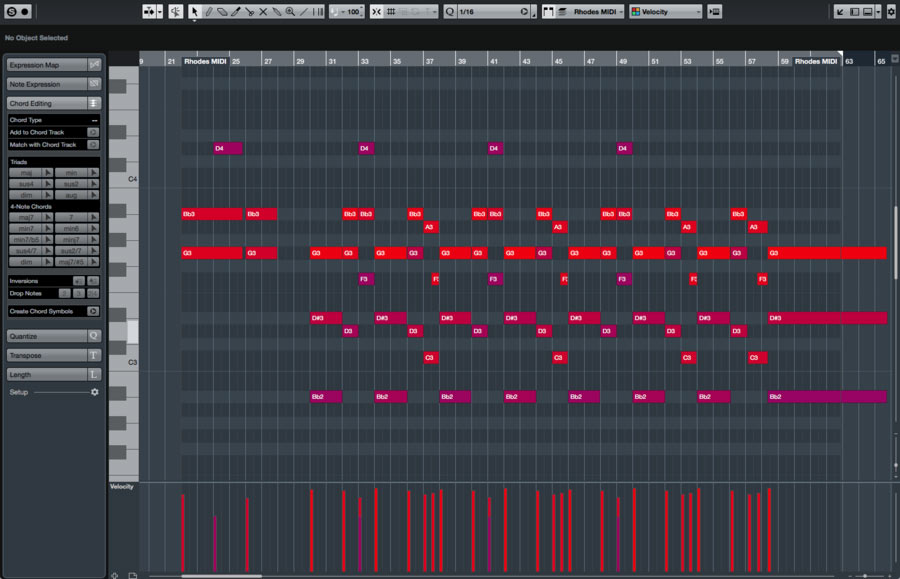
Task: Click the Match with Chord Track button
Action: click(x=92, y=145)
